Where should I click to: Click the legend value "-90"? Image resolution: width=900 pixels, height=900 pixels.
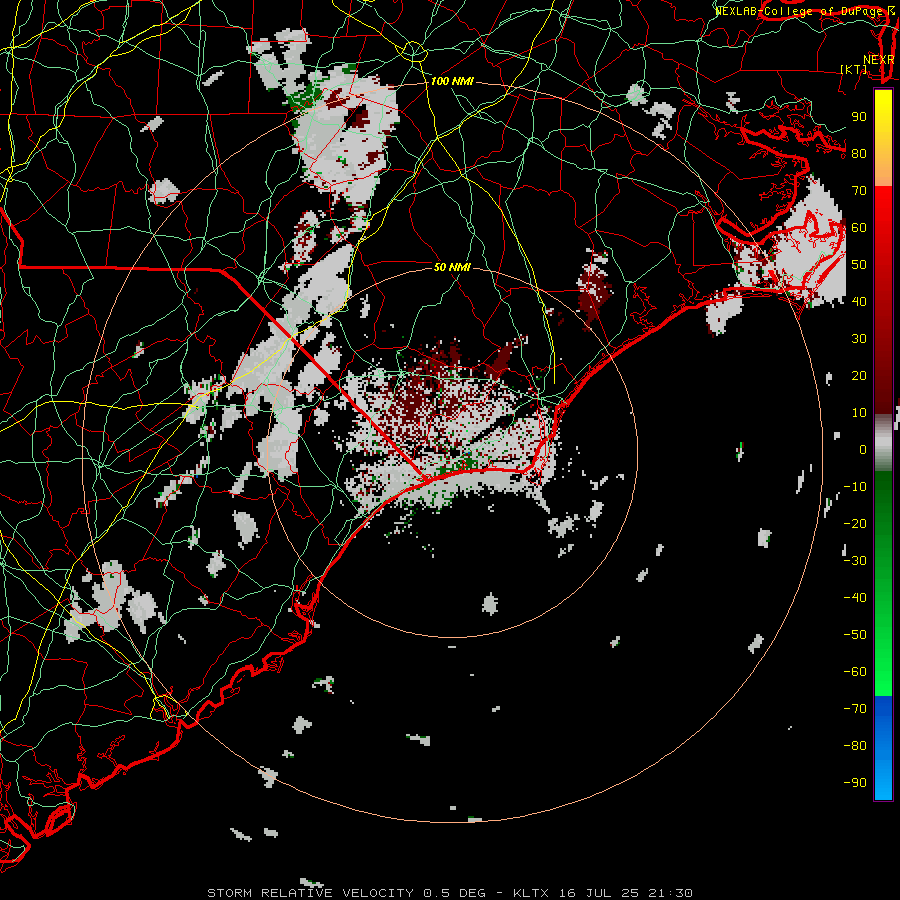(x=855, y=783)
